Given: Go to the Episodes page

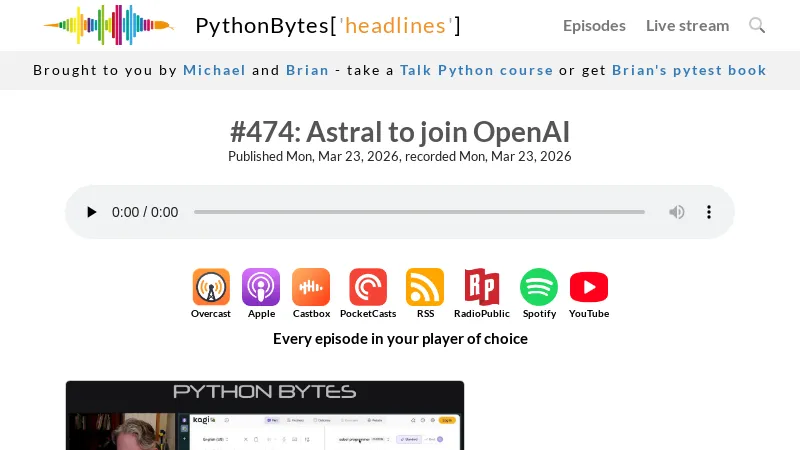Looking at the screenshot, I should (x=594, y=26).
